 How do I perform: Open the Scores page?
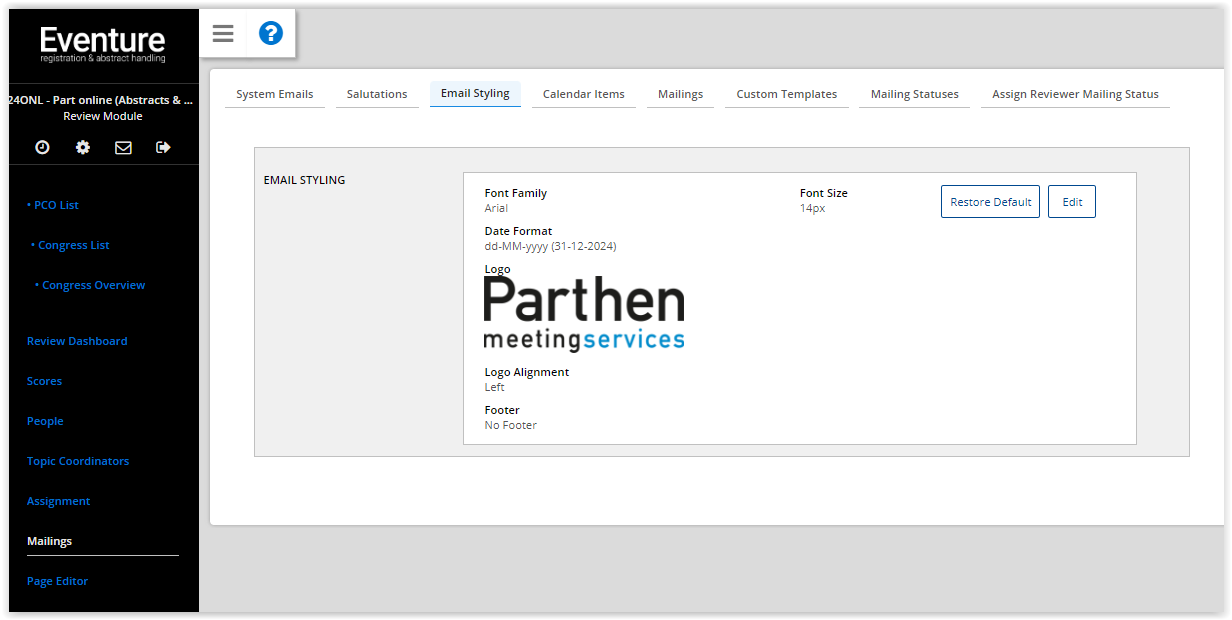coord(44,381)
